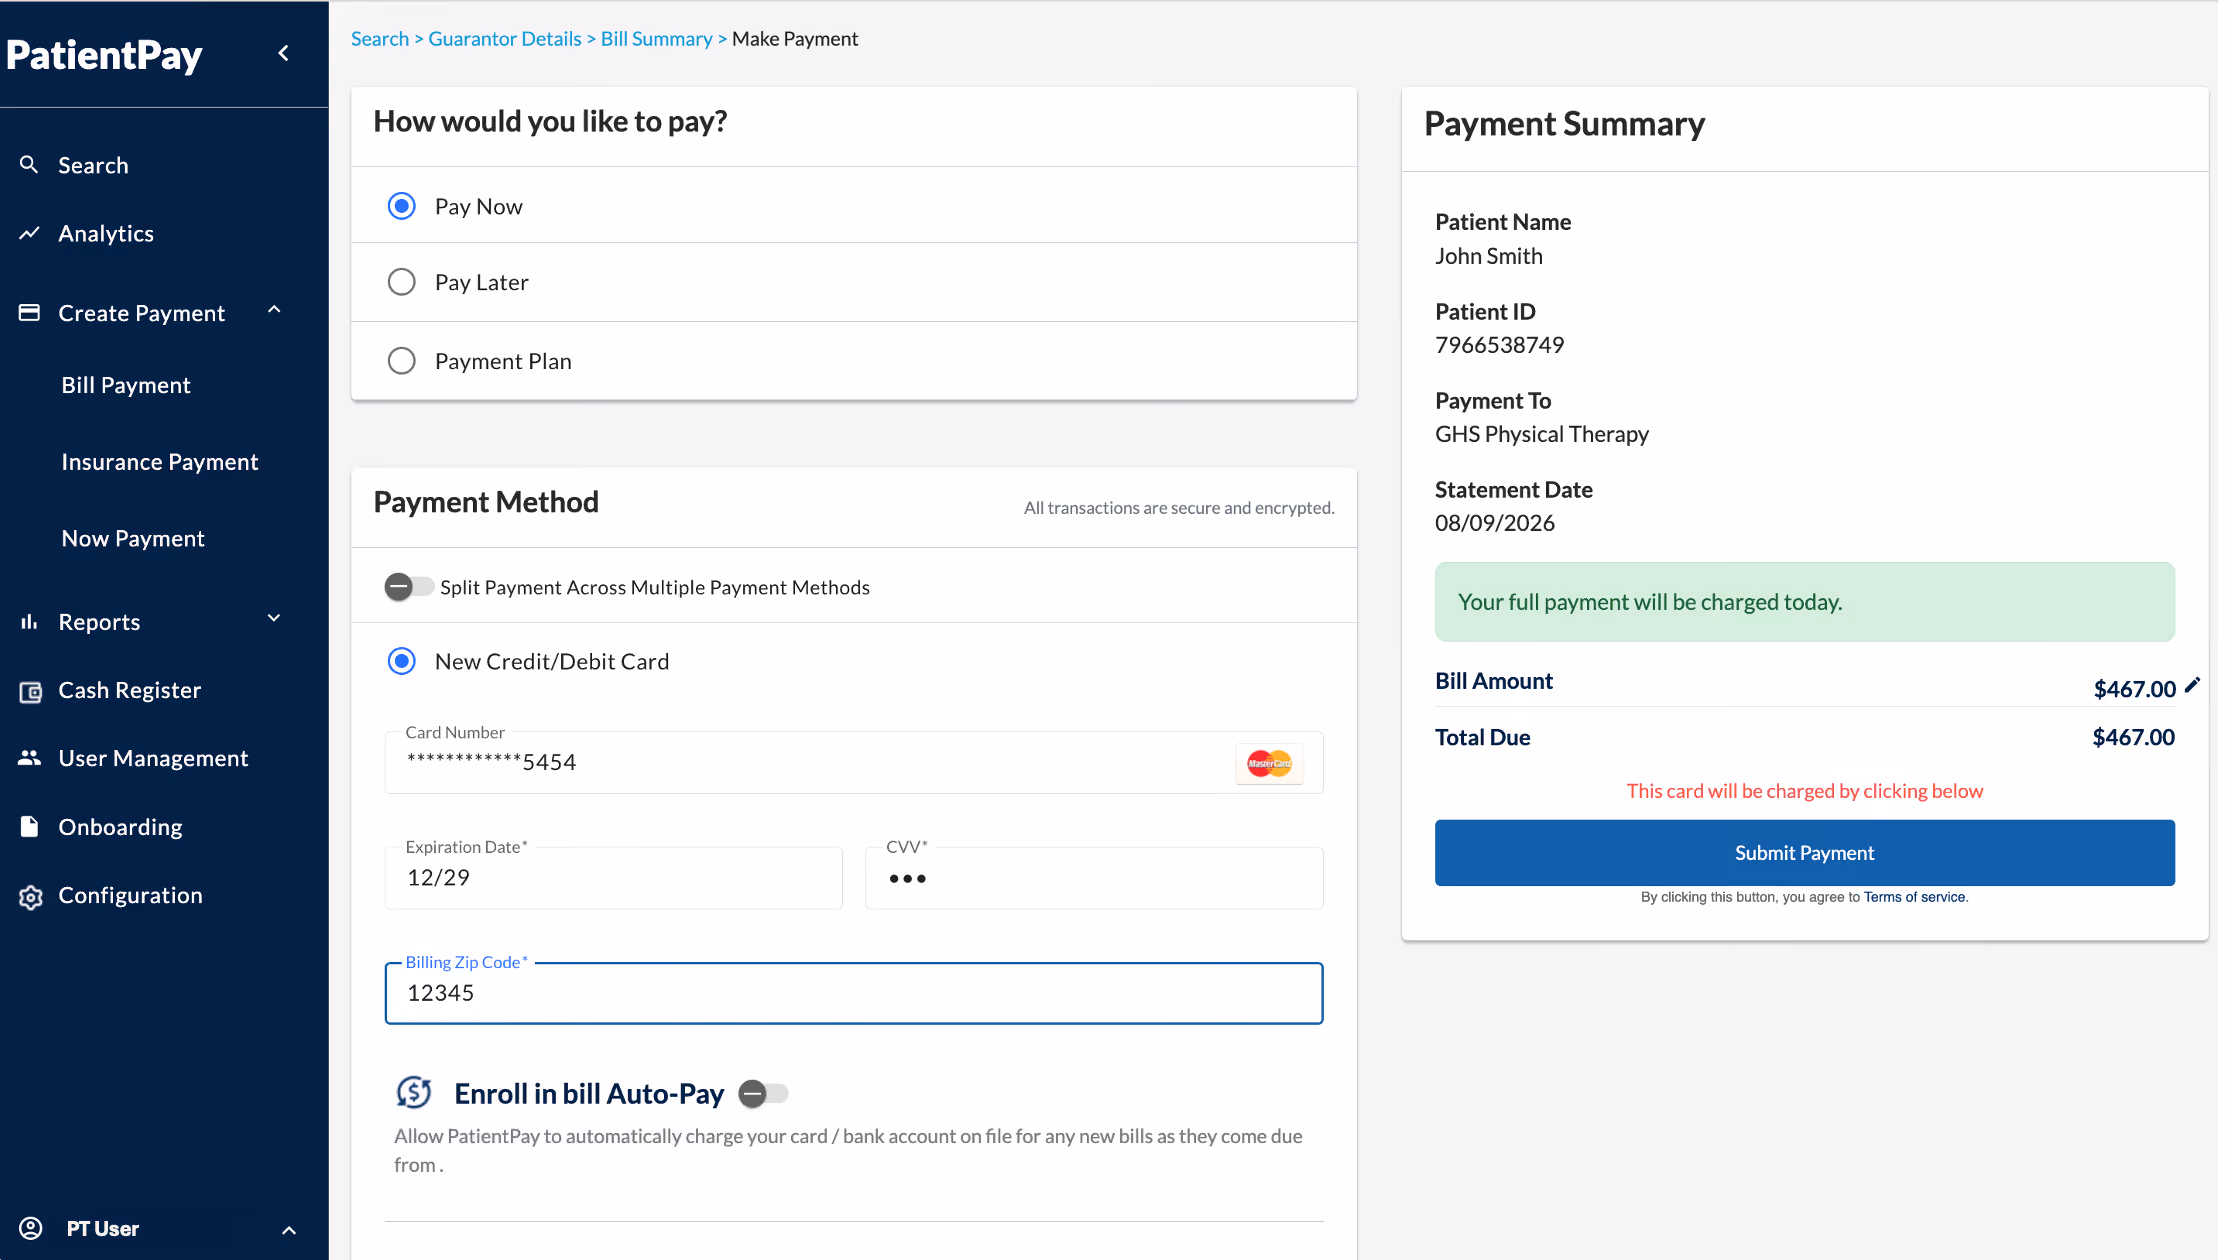
Task: Expand the Reports submenu chevron
Action: [274, 618]
